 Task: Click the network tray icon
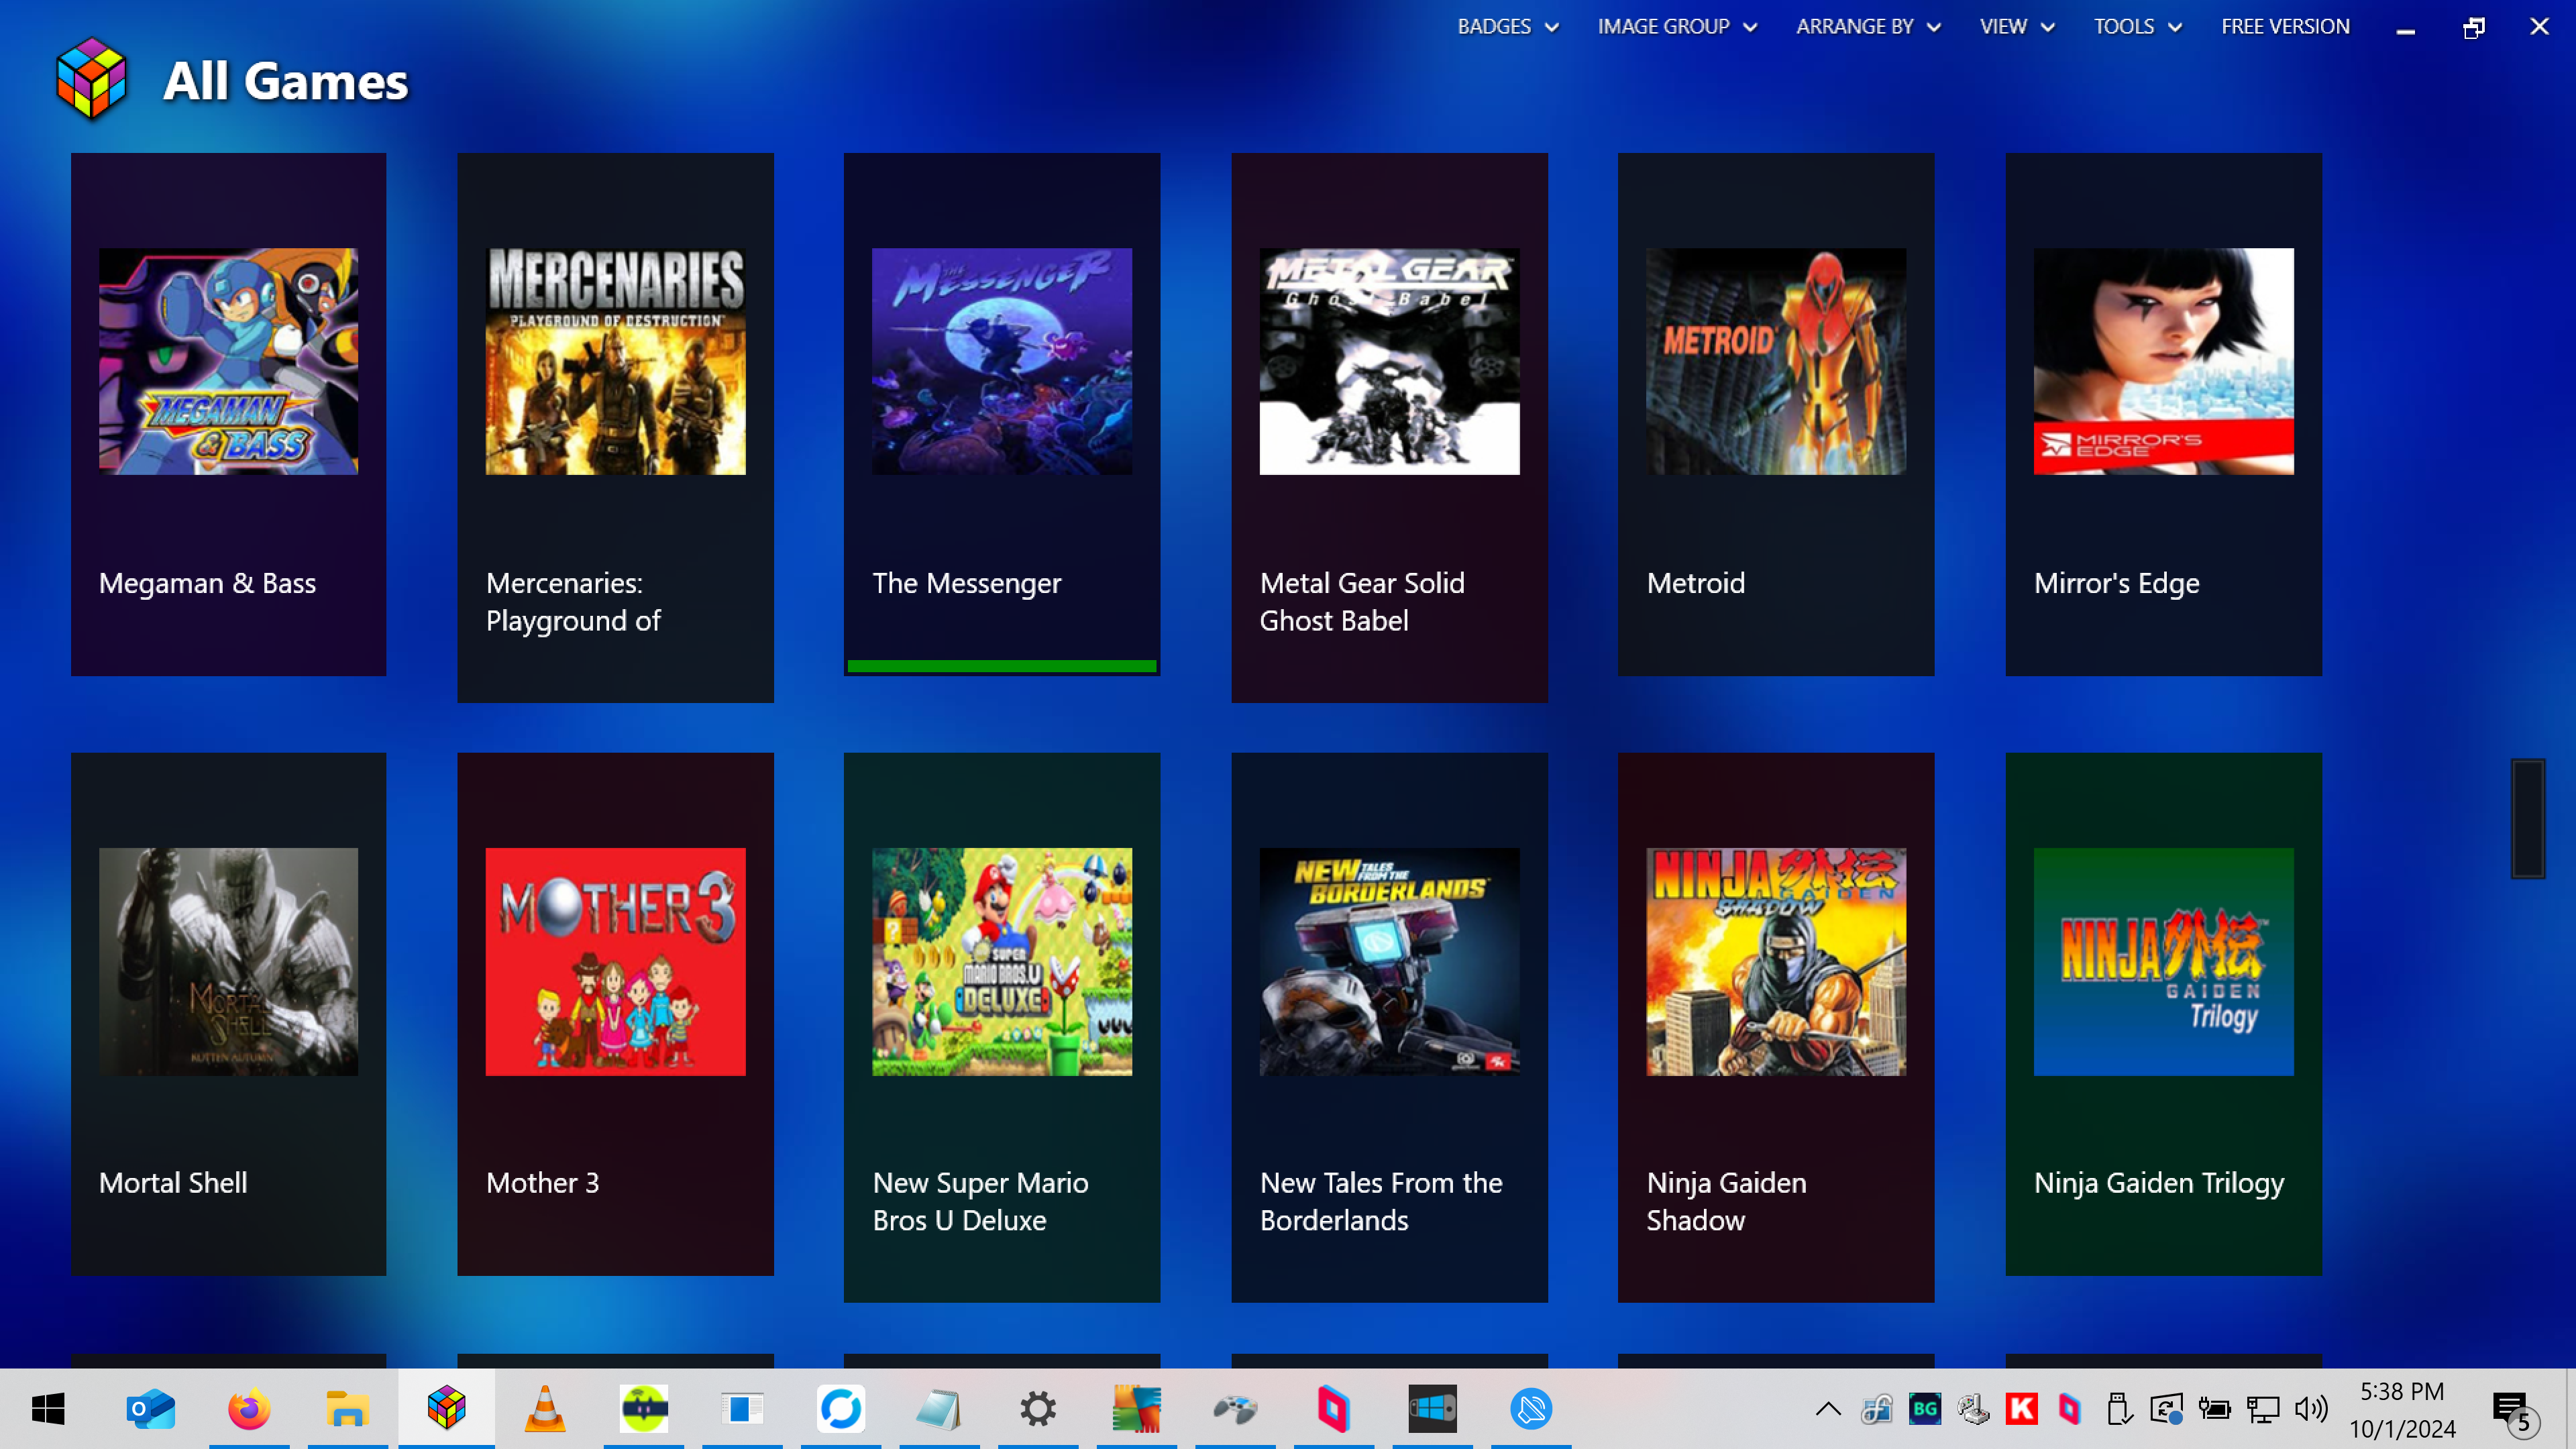[x=2262, y=1409]
